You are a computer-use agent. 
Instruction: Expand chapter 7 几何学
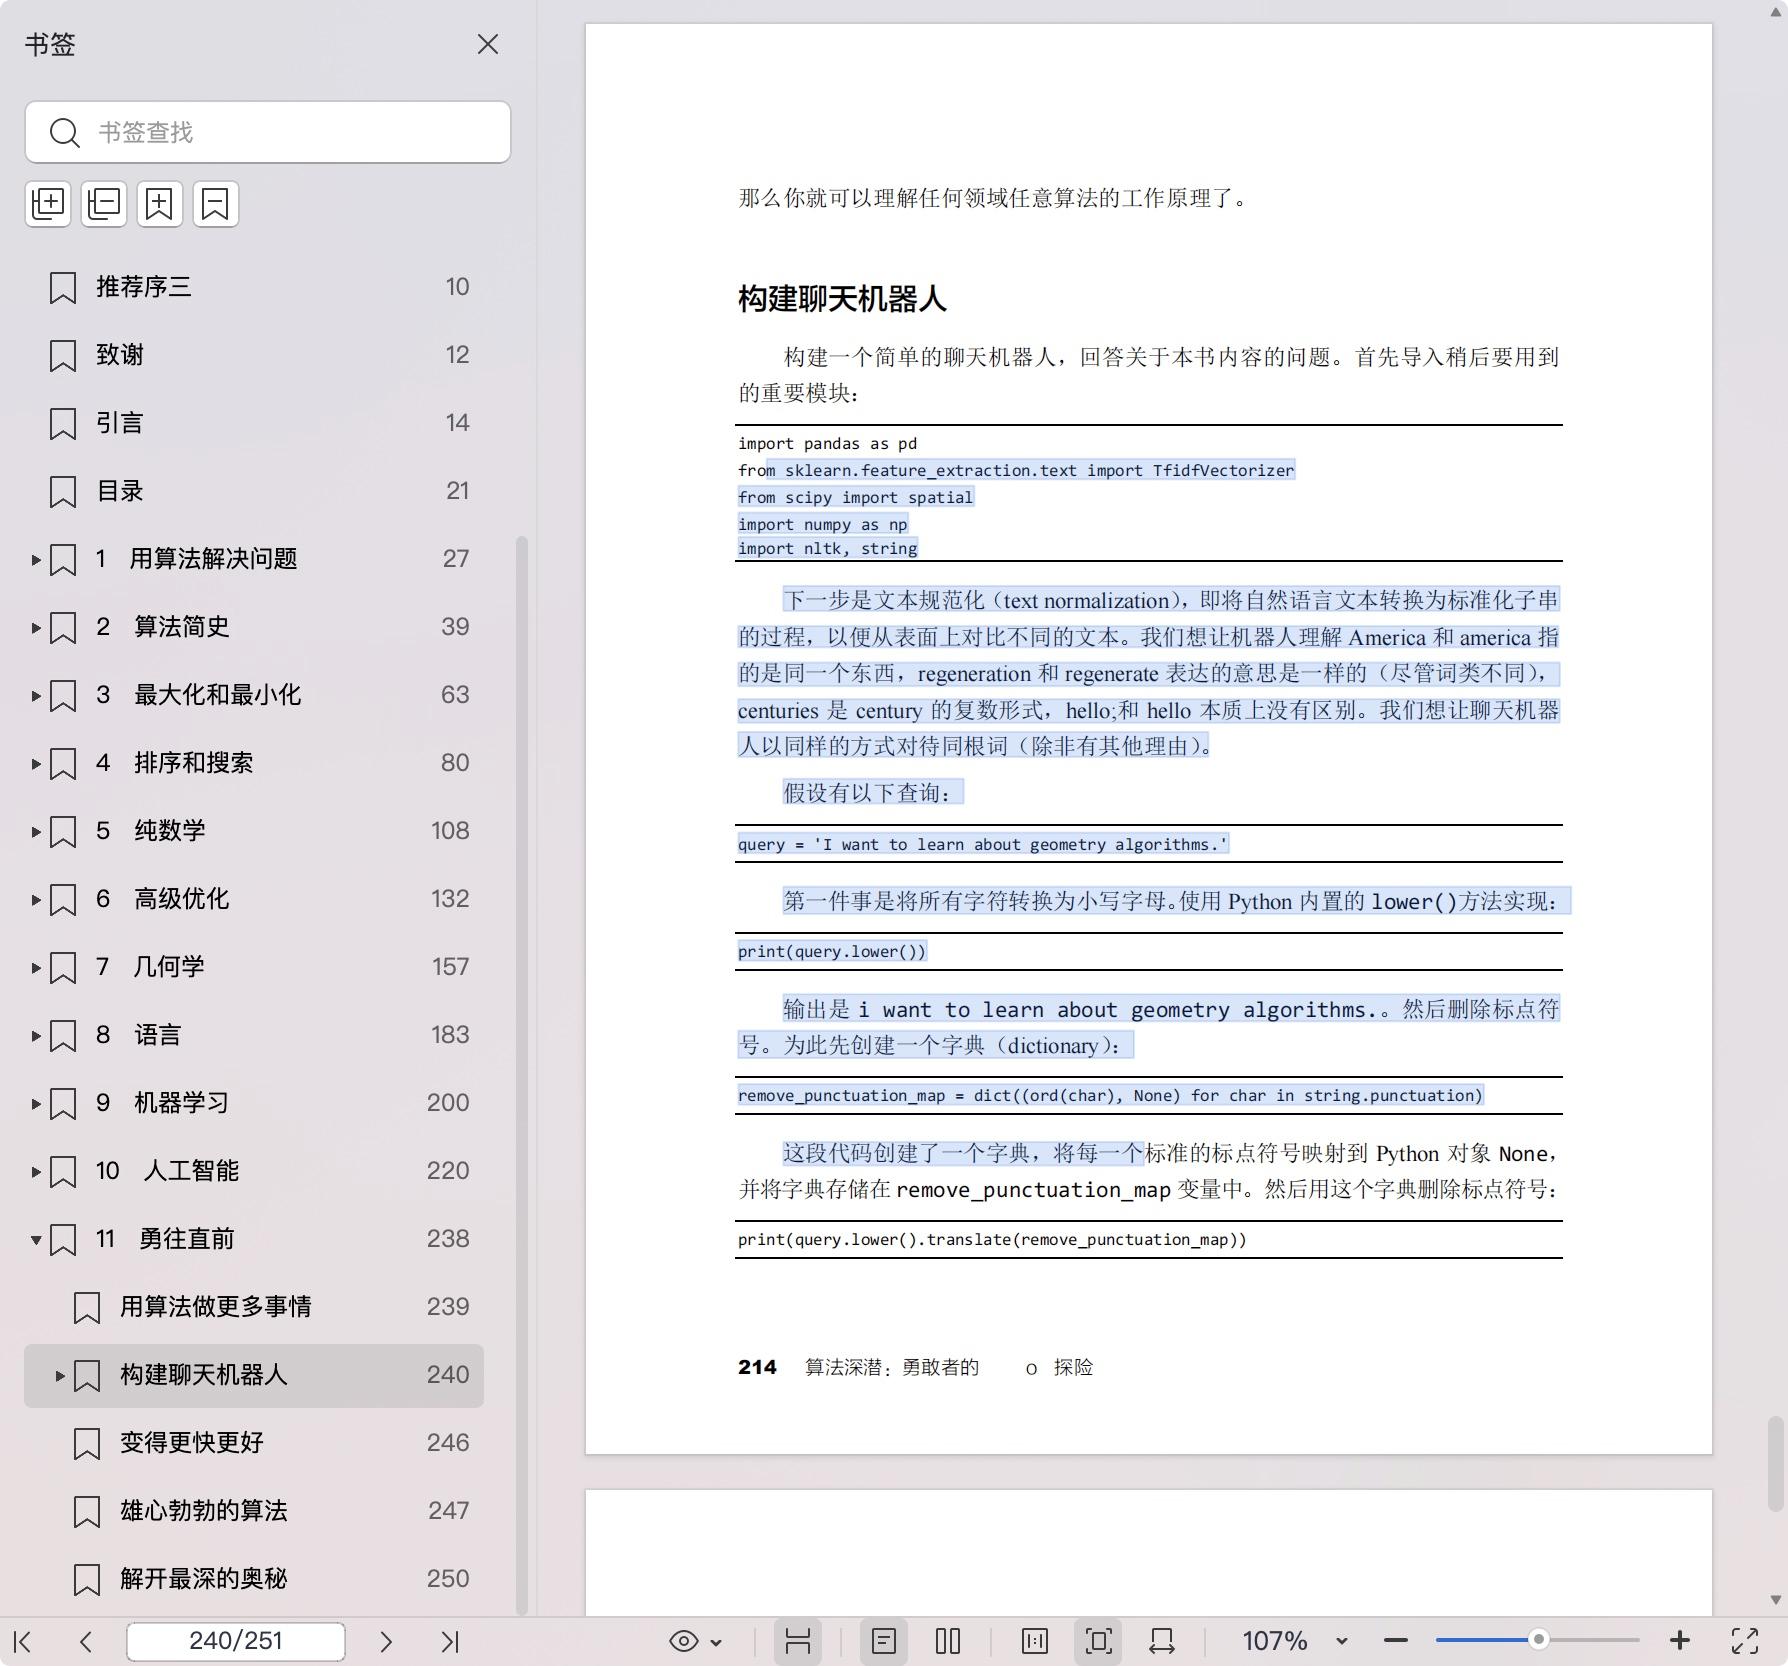(36, 967)
